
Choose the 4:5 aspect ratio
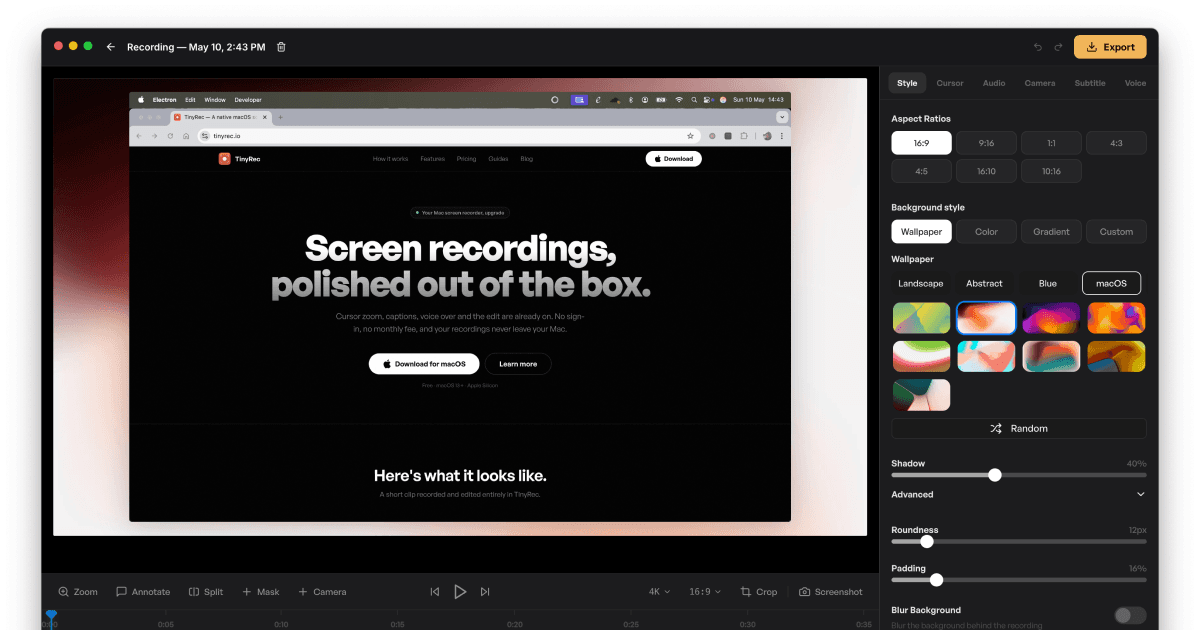click(x=921, y=171)
